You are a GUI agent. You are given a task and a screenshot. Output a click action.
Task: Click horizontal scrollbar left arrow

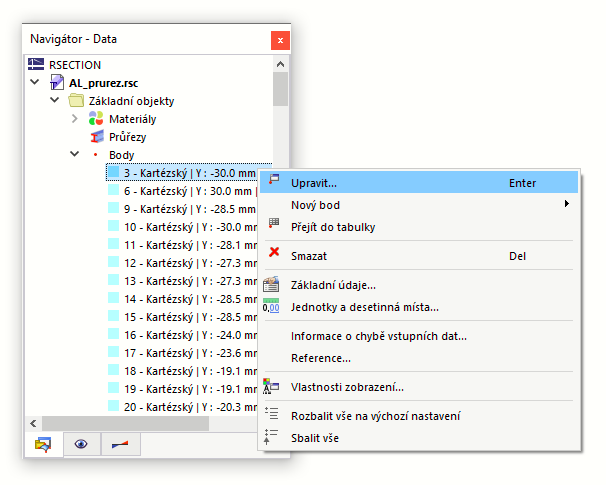(33, 424)
